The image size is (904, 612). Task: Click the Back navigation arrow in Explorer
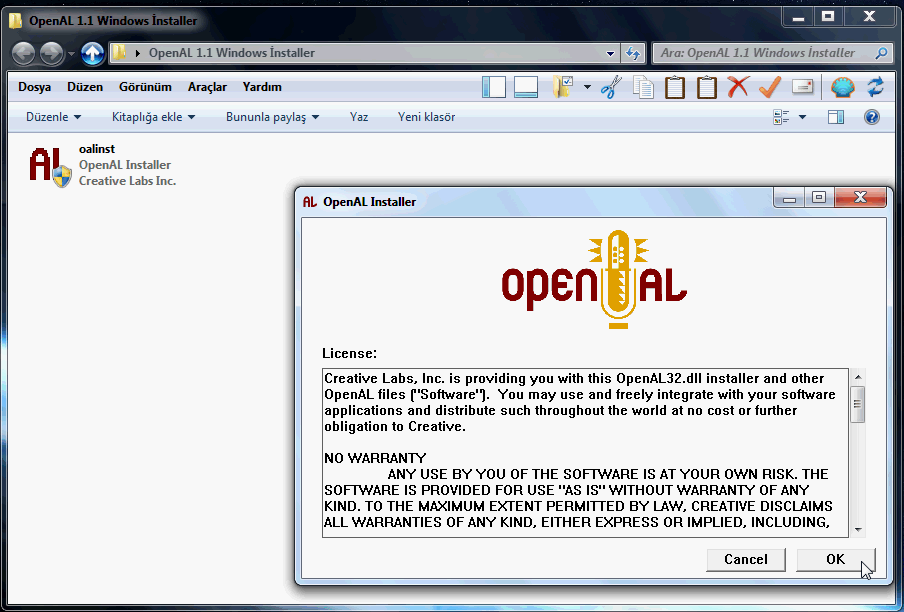[24, 54]
